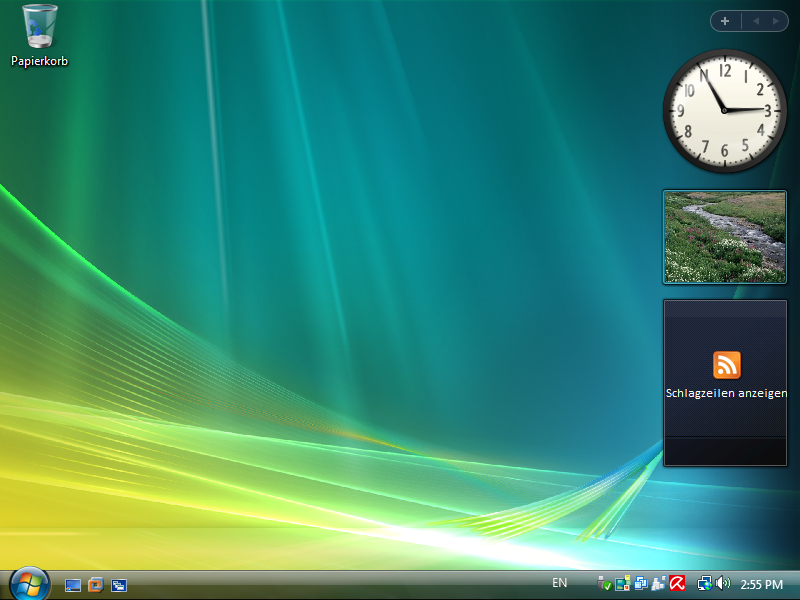
Task: Show next Sidebar page with right arrow
Action: tap(775, 20)
